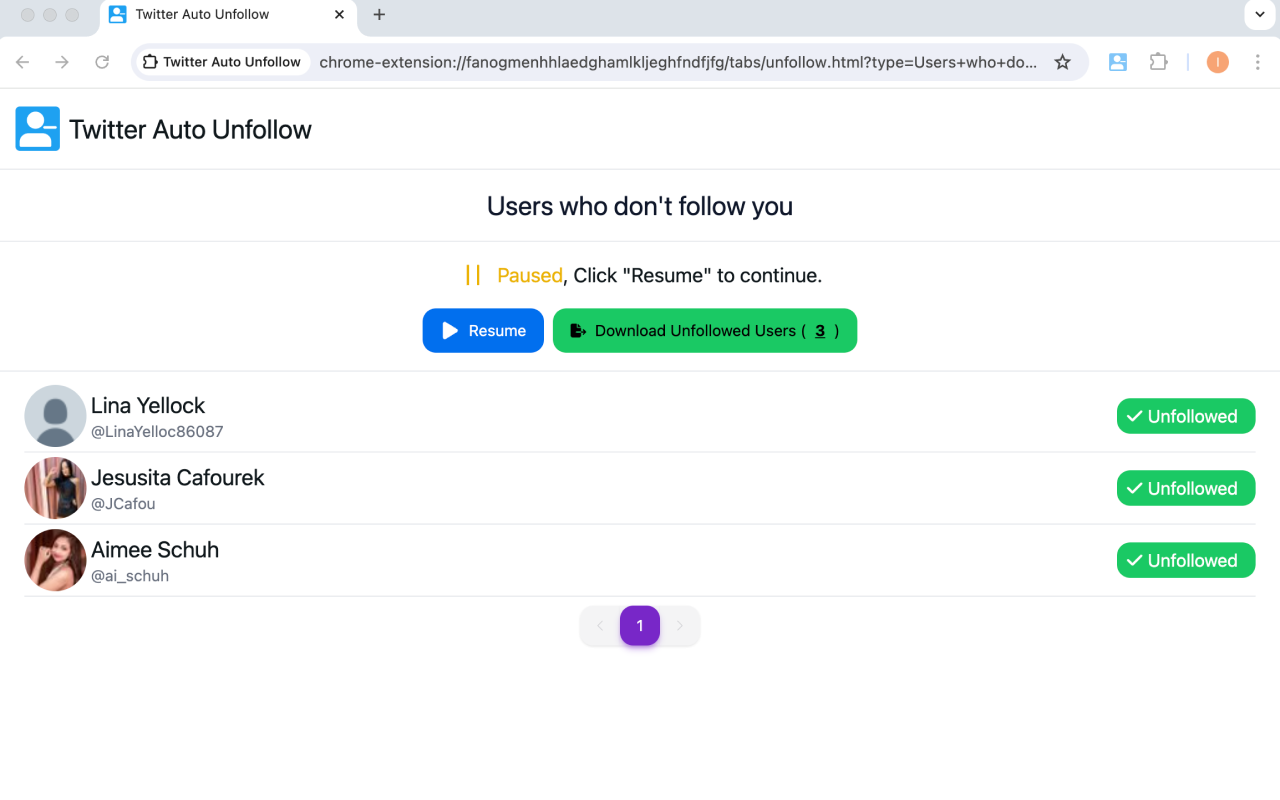Click the Resume button

tap(483, 330)
